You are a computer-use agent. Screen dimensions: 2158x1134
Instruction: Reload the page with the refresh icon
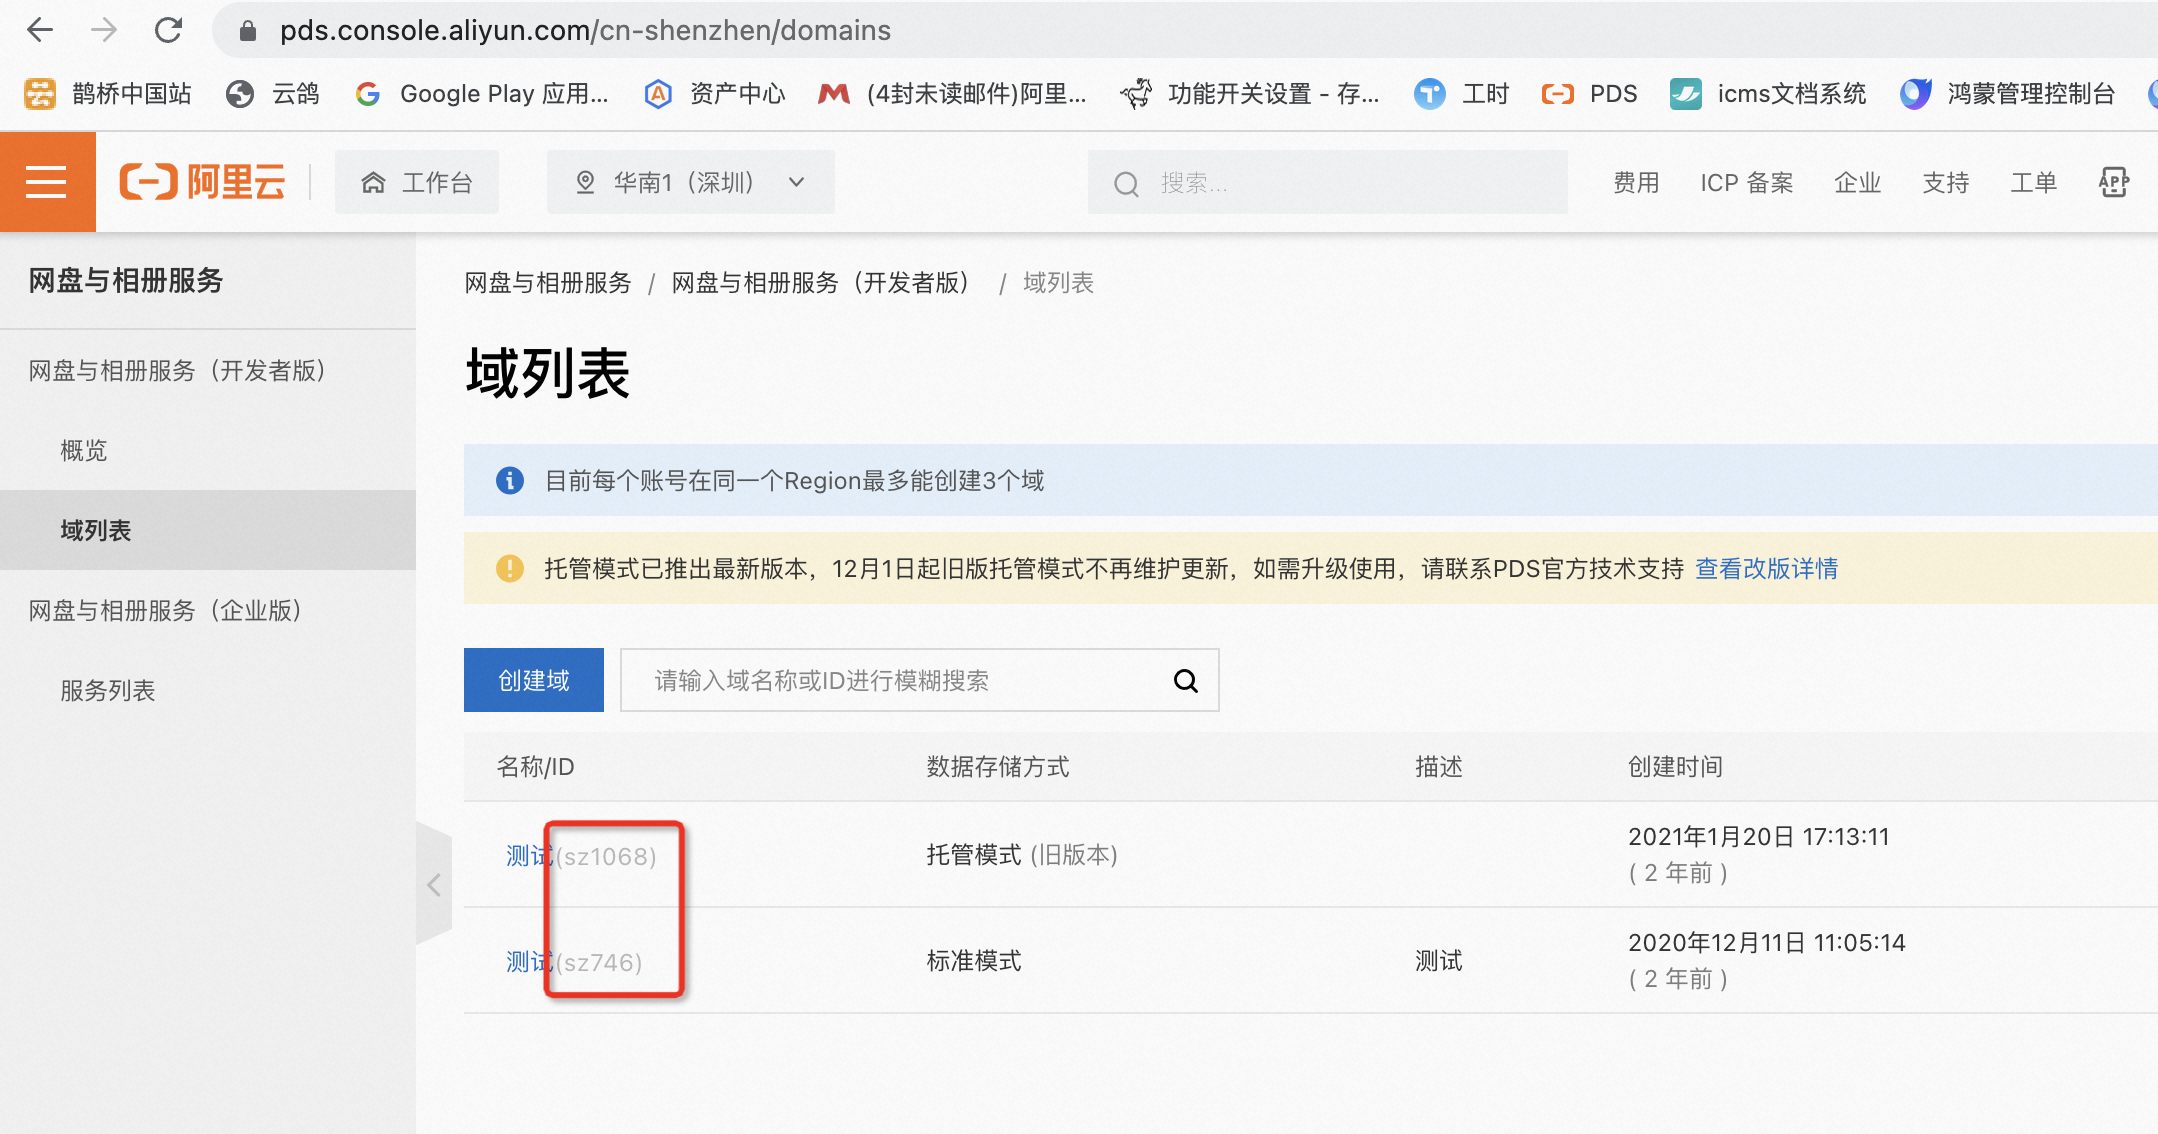[x=168, y=30]
